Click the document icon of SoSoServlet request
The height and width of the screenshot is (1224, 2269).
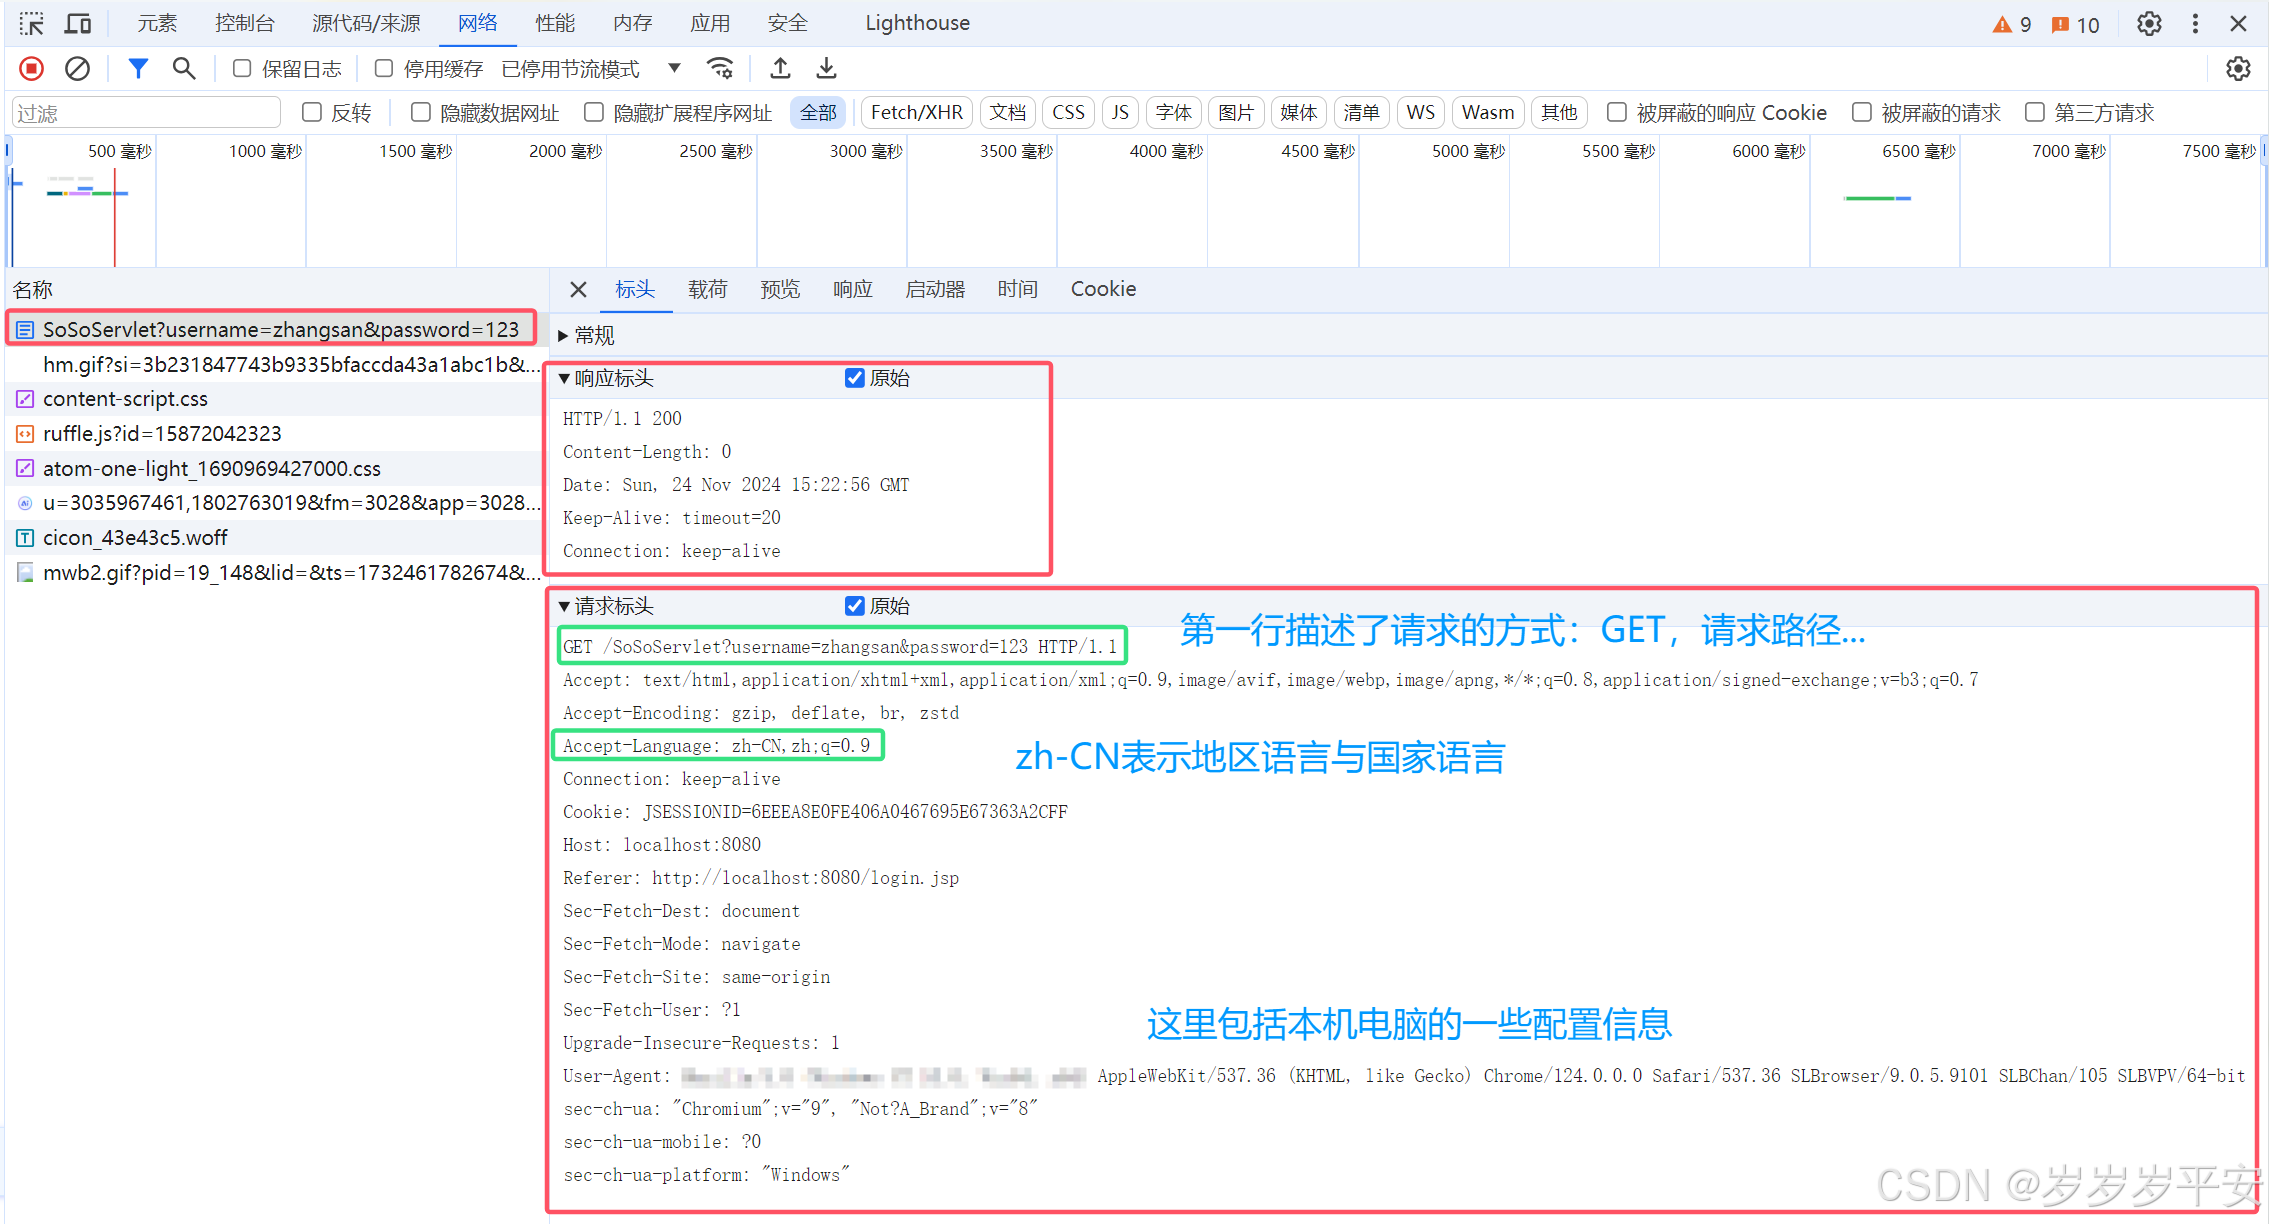pyautogui.click(x=25, y=329)
